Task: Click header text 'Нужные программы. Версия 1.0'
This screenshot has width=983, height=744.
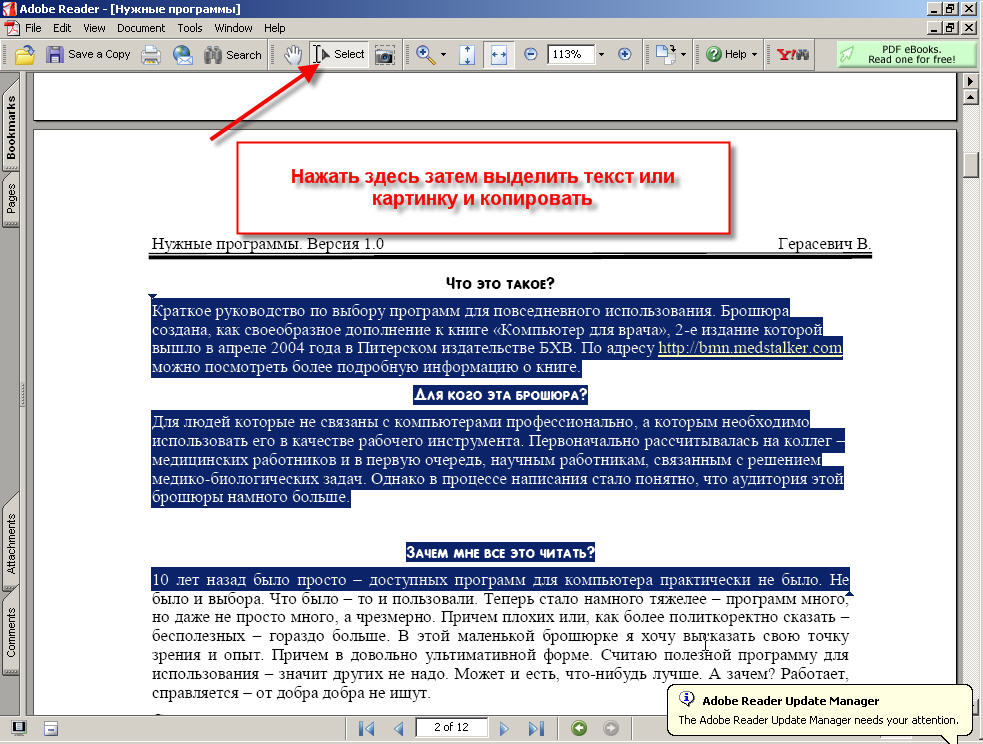Action: [x=268, y=244]
